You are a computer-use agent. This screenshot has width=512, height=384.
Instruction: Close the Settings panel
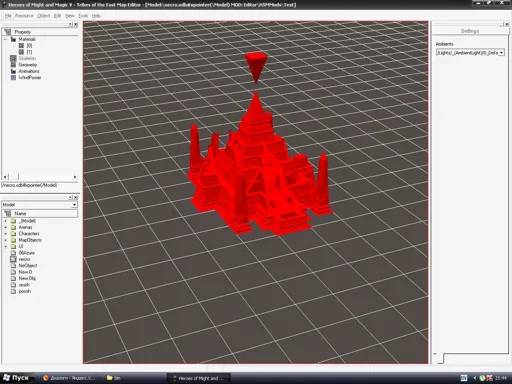pyautogui.click(x=507, y=24)
